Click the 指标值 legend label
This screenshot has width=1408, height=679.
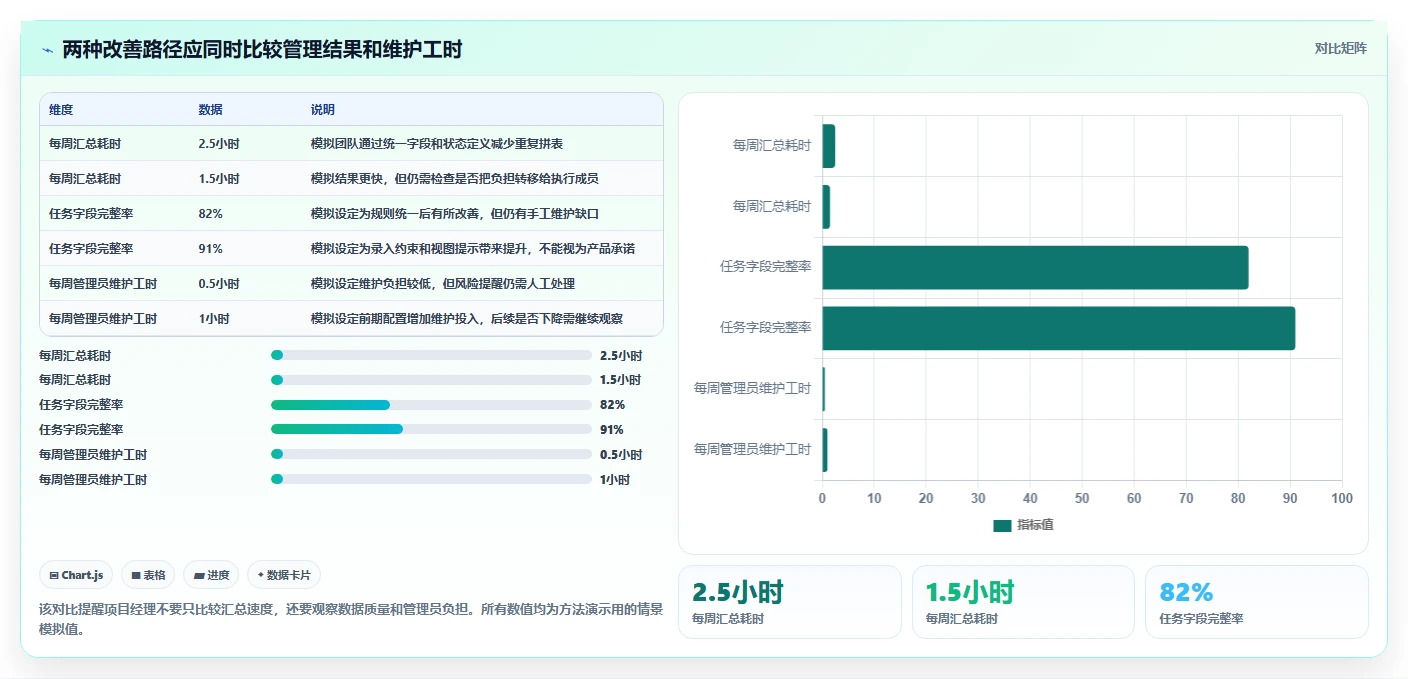point(1035,525)
